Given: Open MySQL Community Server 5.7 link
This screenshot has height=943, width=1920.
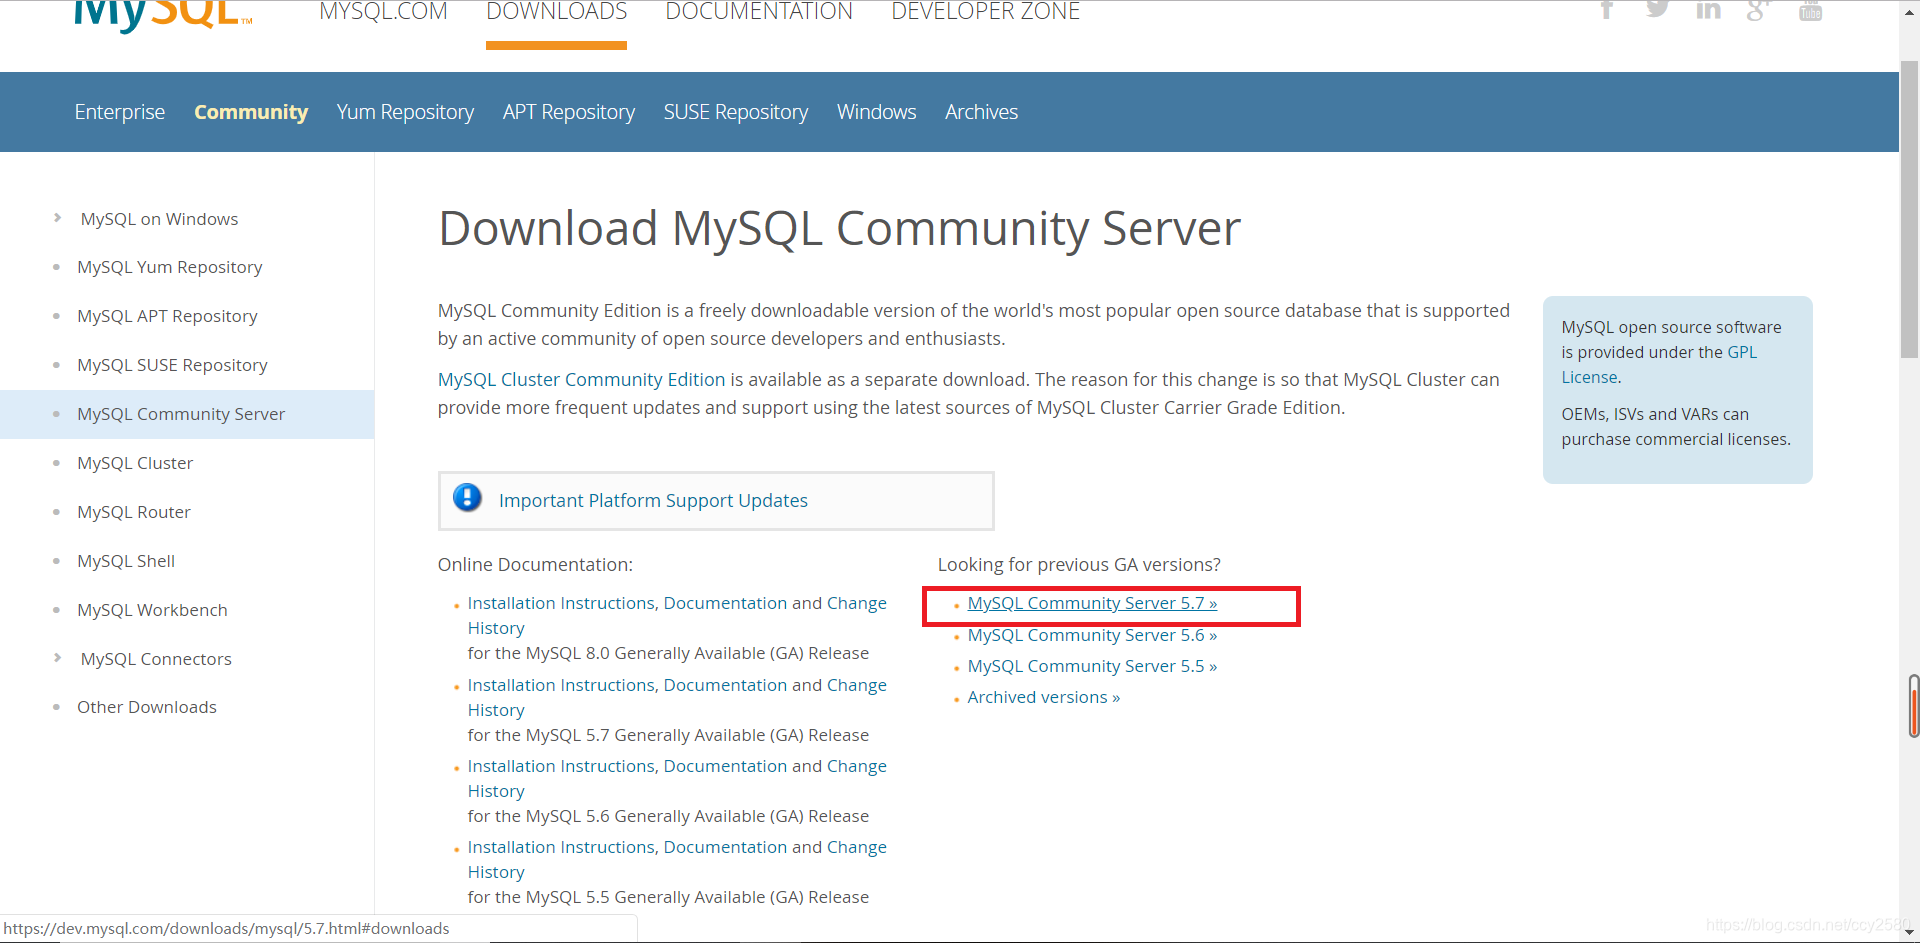Looking at the screenshot, I should (x=1092, y=603).
